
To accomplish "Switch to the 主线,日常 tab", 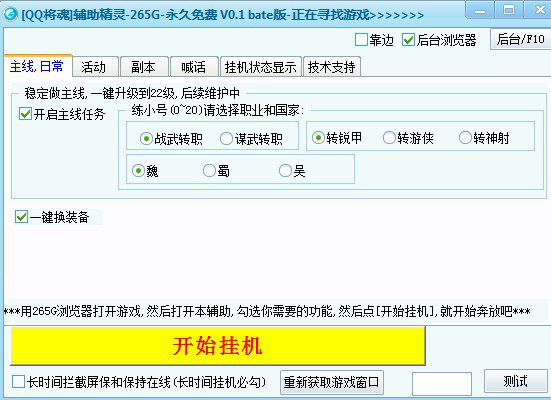I will (x=37, y=66).
